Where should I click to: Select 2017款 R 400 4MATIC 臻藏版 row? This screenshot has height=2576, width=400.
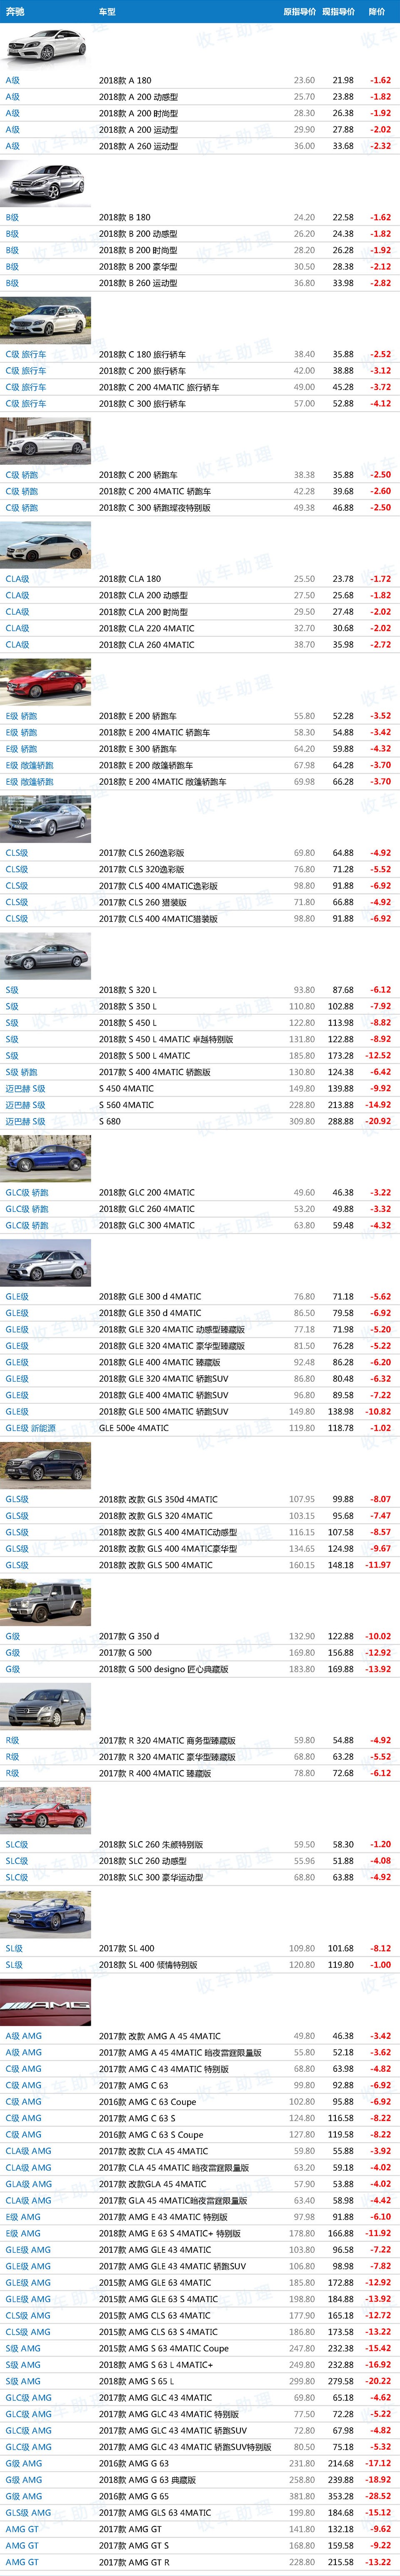point(200,1773)
